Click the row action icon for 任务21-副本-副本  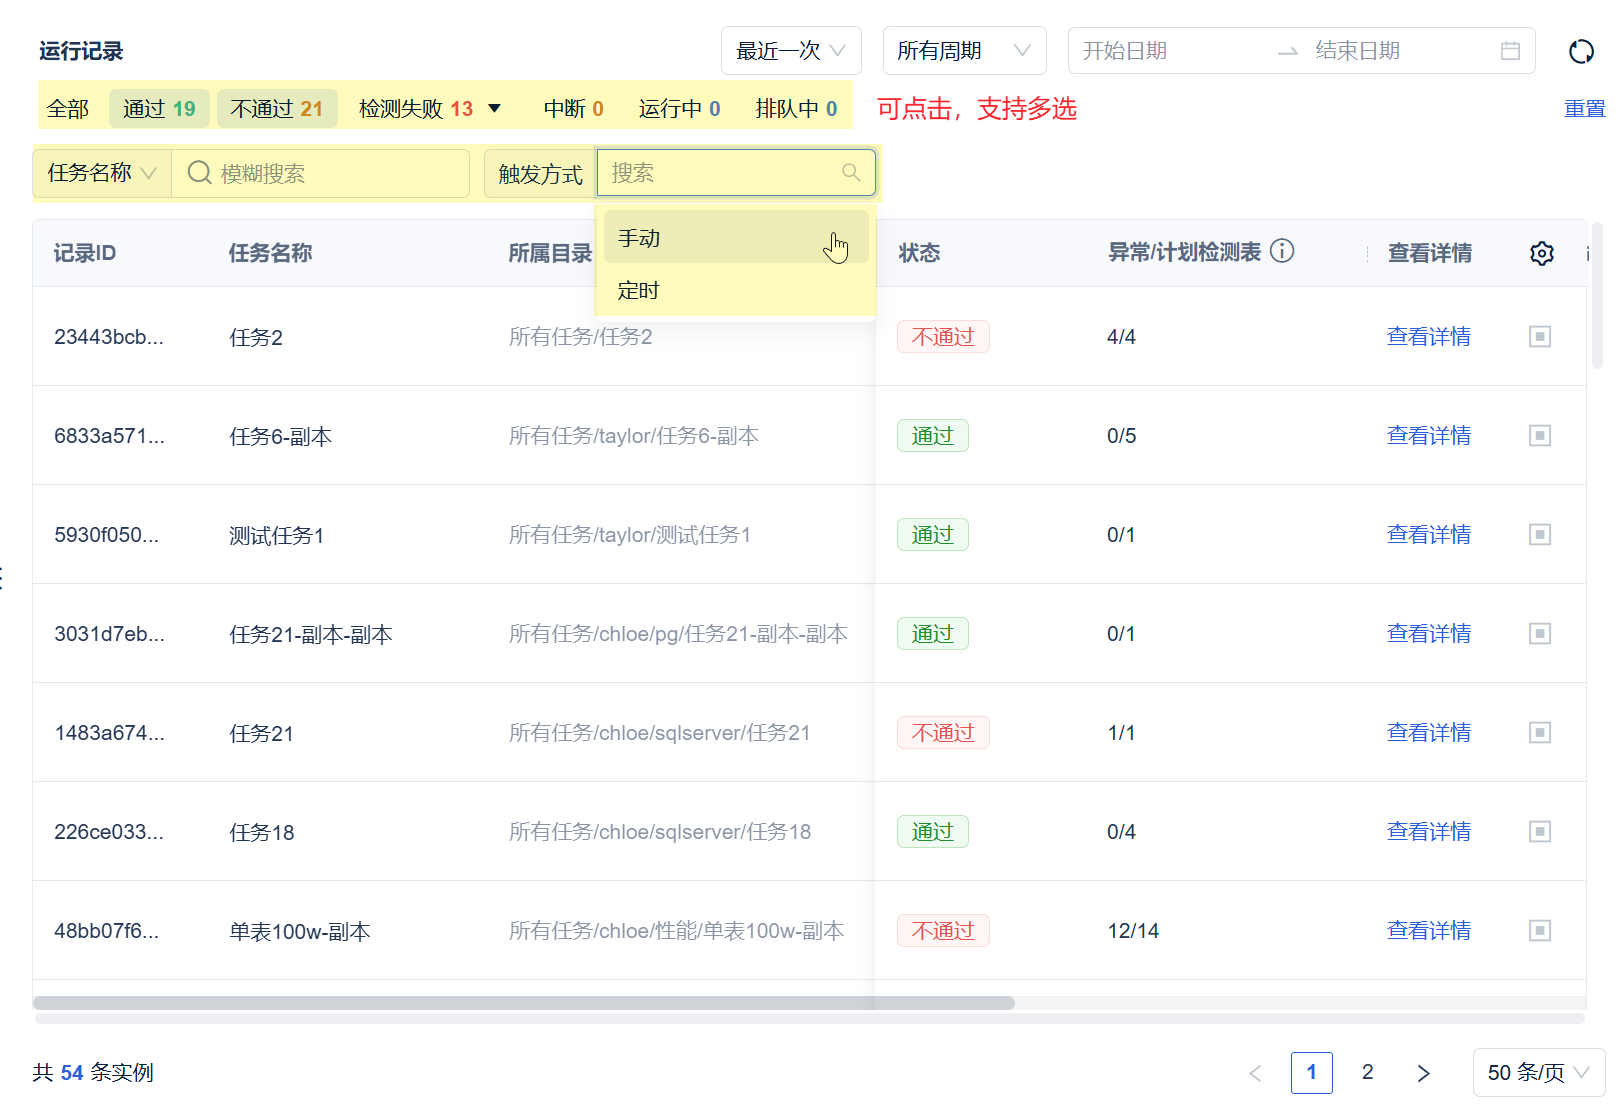tap(1540, 634)
